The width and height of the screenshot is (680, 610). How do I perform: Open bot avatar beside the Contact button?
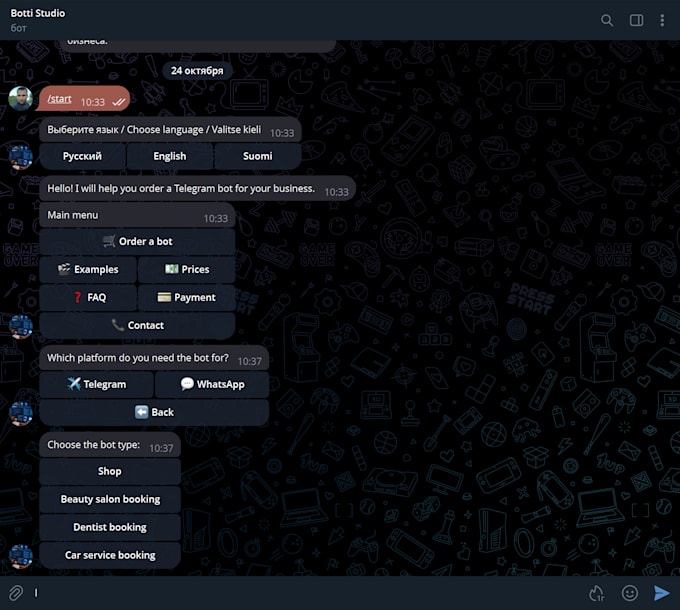coord(20,326)
